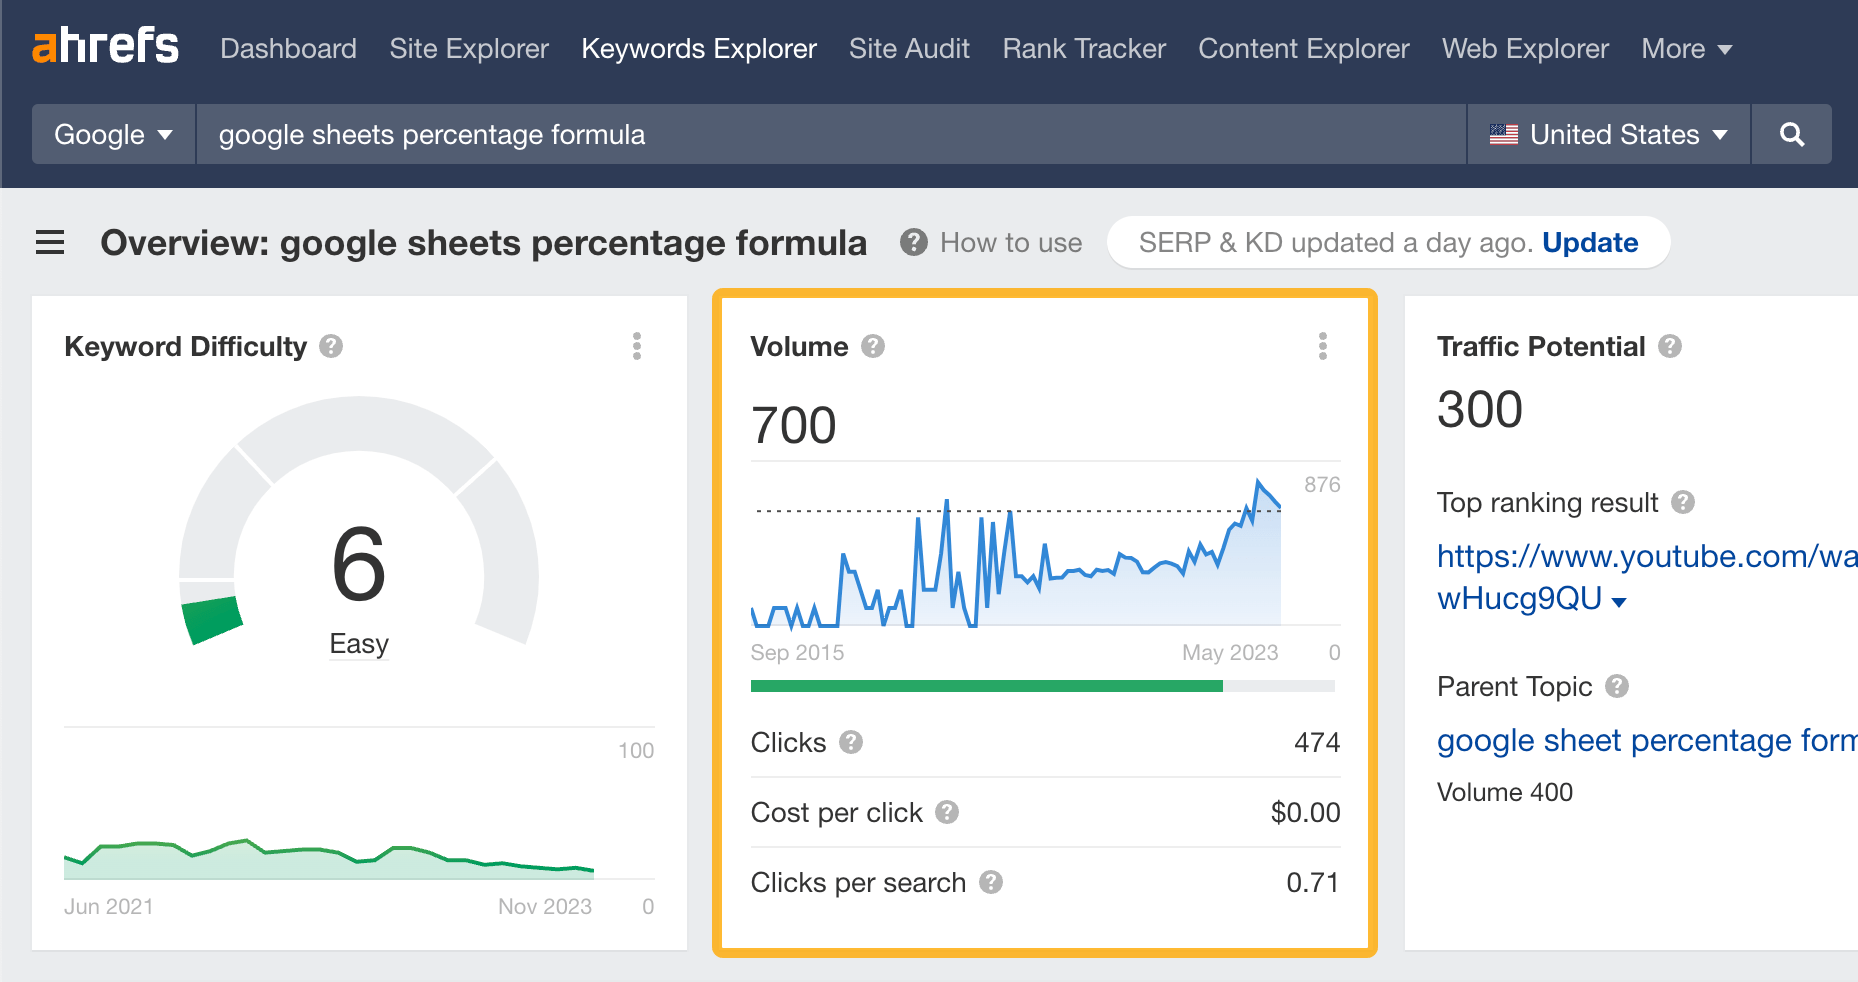Viewport: 1858px width, 982px height.
Task: Click the Ahrefs logo
Action: pos(105,47)
